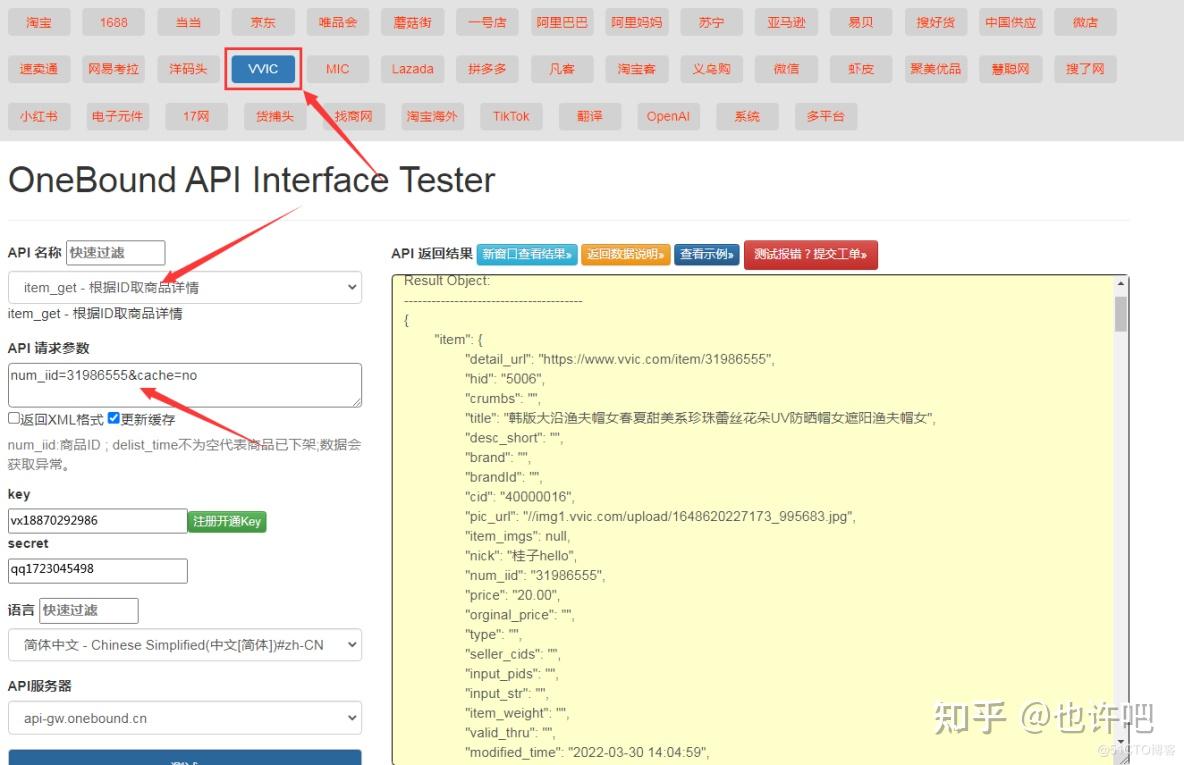Screen dimensions: 1184x765
Task: Open the API服务器 server dropdown
Action: [184, 718]
